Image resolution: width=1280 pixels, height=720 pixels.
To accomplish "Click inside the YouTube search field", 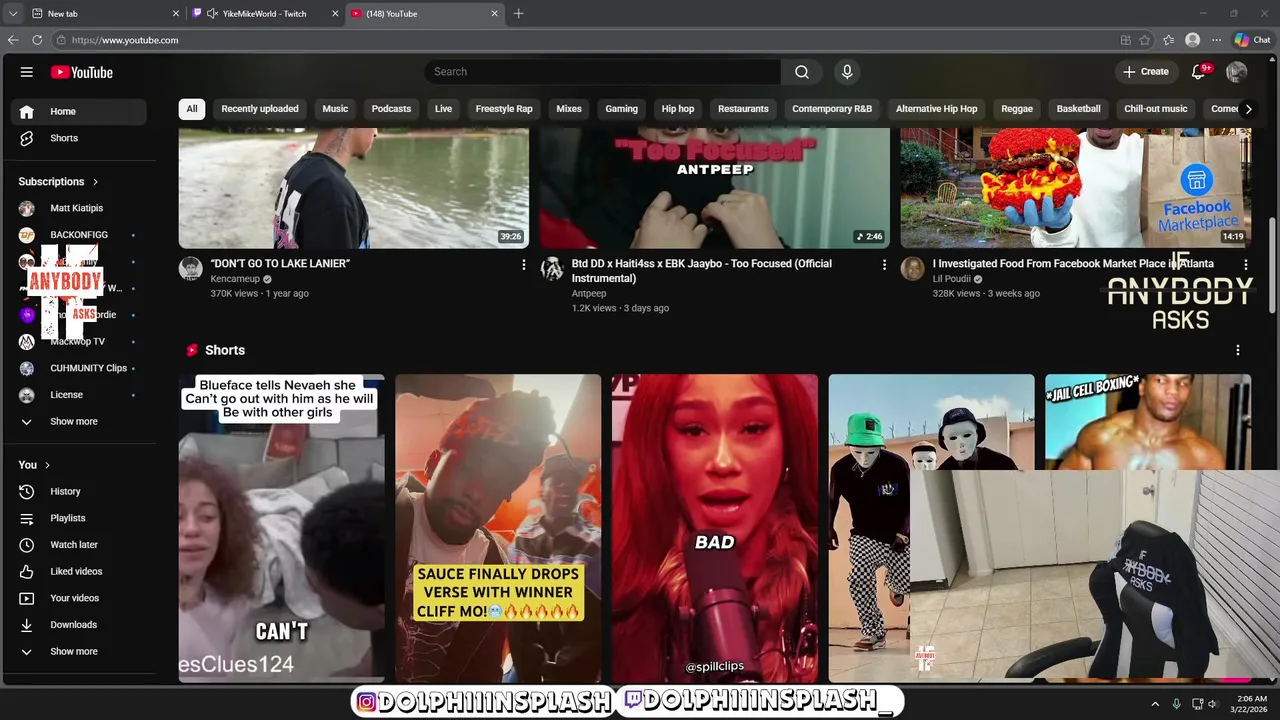I will tap(603, 72).
